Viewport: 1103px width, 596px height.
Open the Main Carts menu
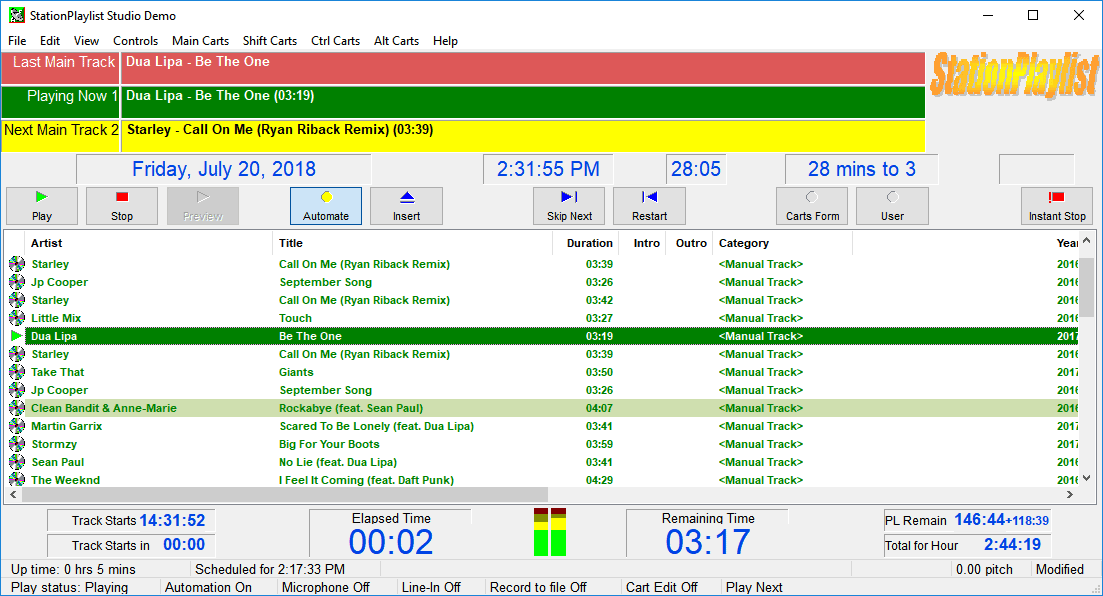[200, 41]
